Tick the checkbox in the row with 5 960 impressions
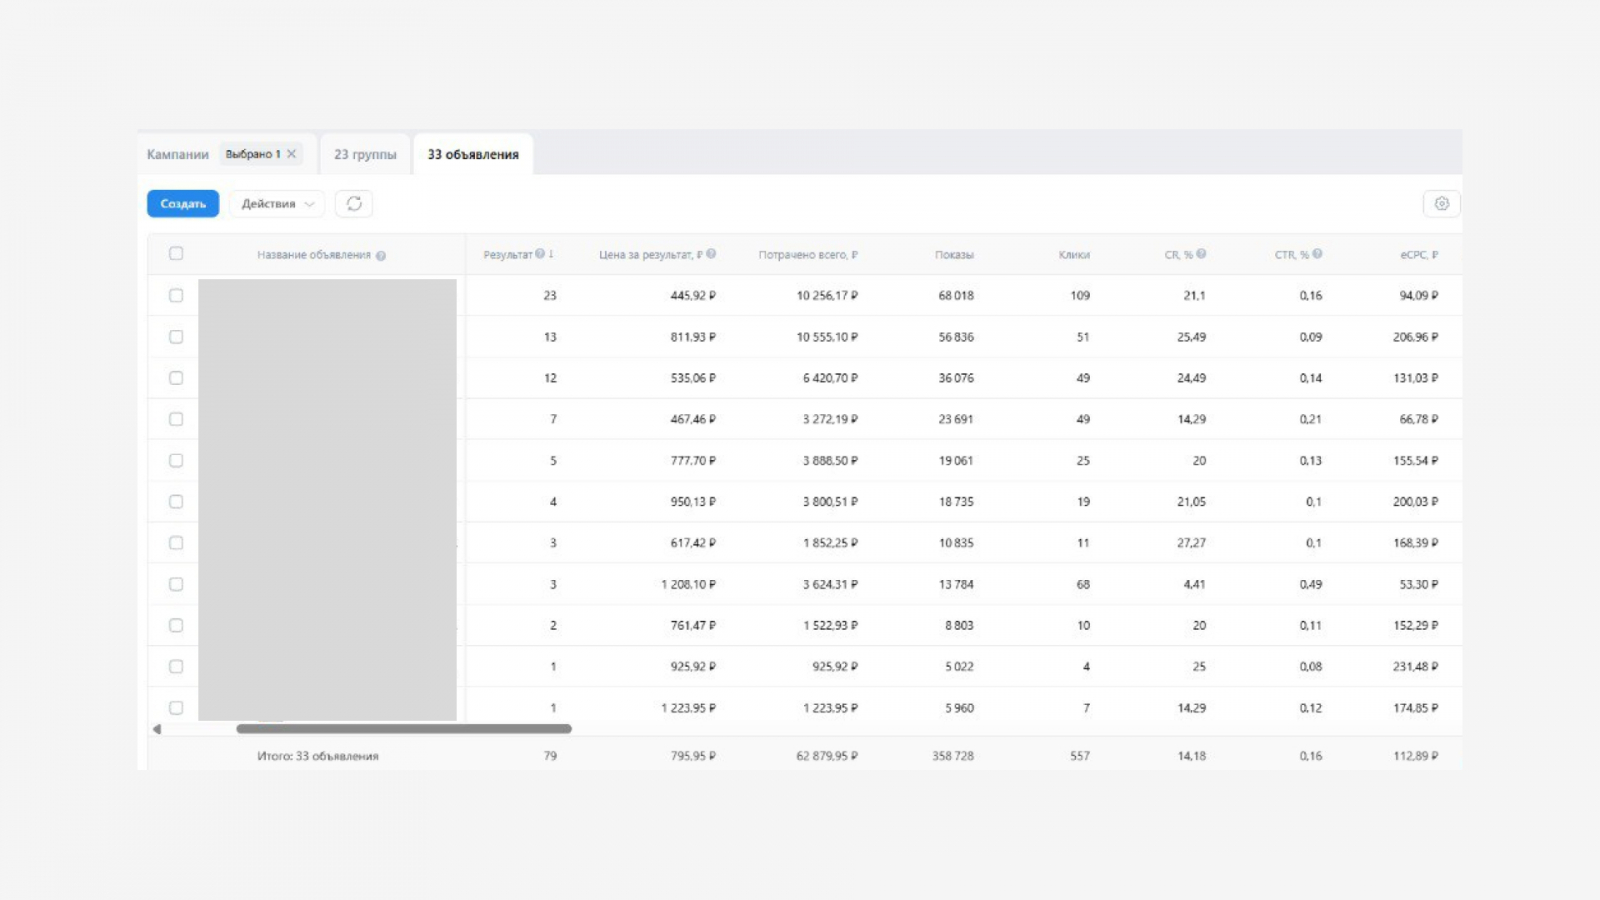 (x=176, y=708)
